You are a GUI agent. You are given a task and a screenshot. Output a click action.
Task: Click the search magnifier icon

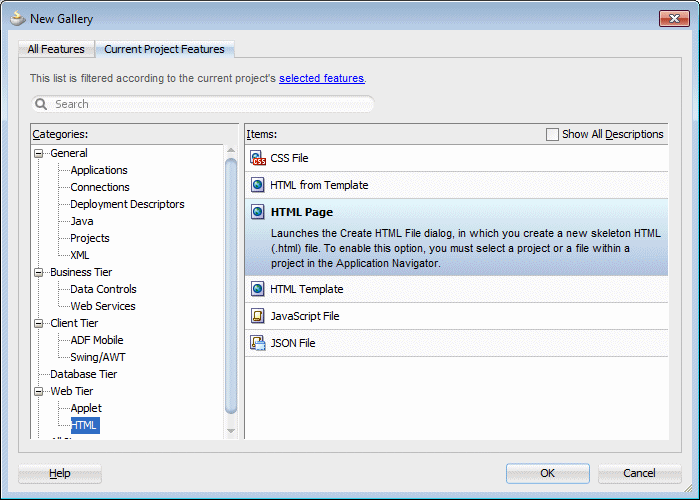pyautogui.click(x=42, y=104)
